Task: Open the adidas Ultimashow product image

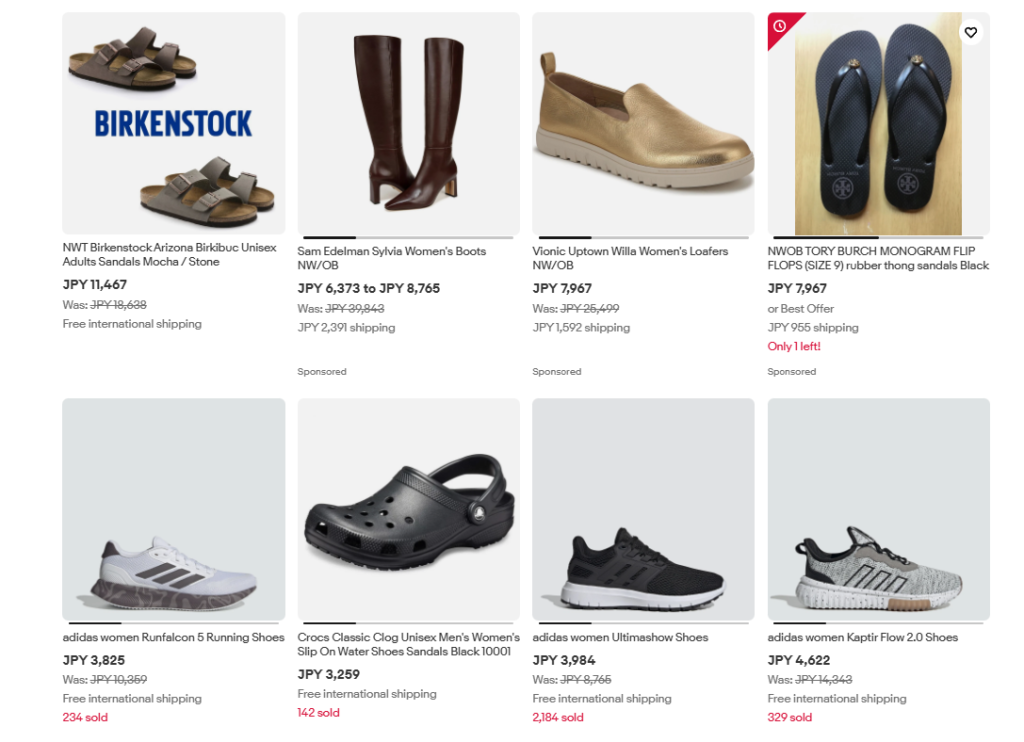Action: 643,509
